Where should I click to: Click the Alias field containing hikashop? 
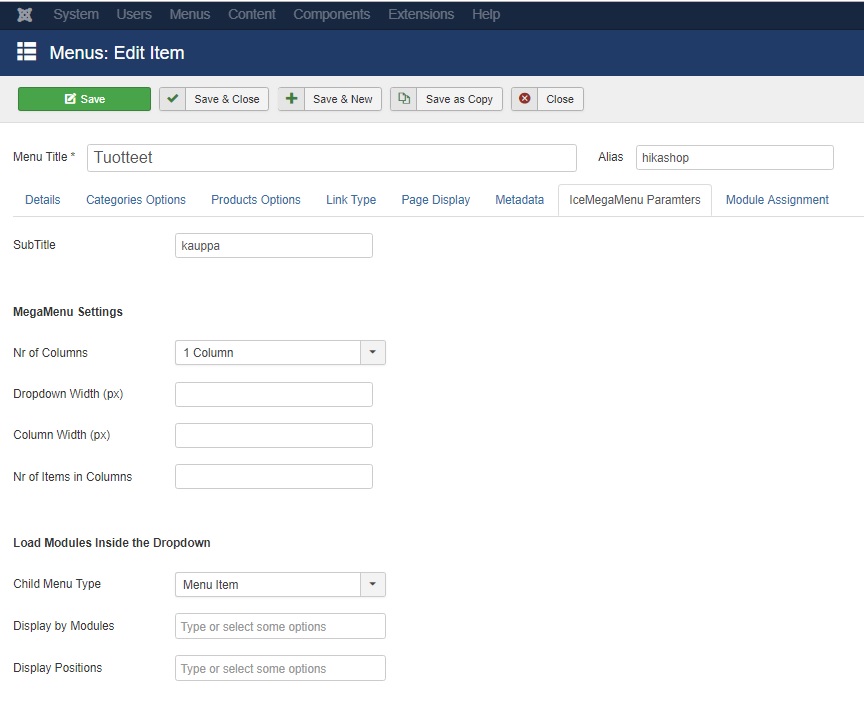[735, 158]
